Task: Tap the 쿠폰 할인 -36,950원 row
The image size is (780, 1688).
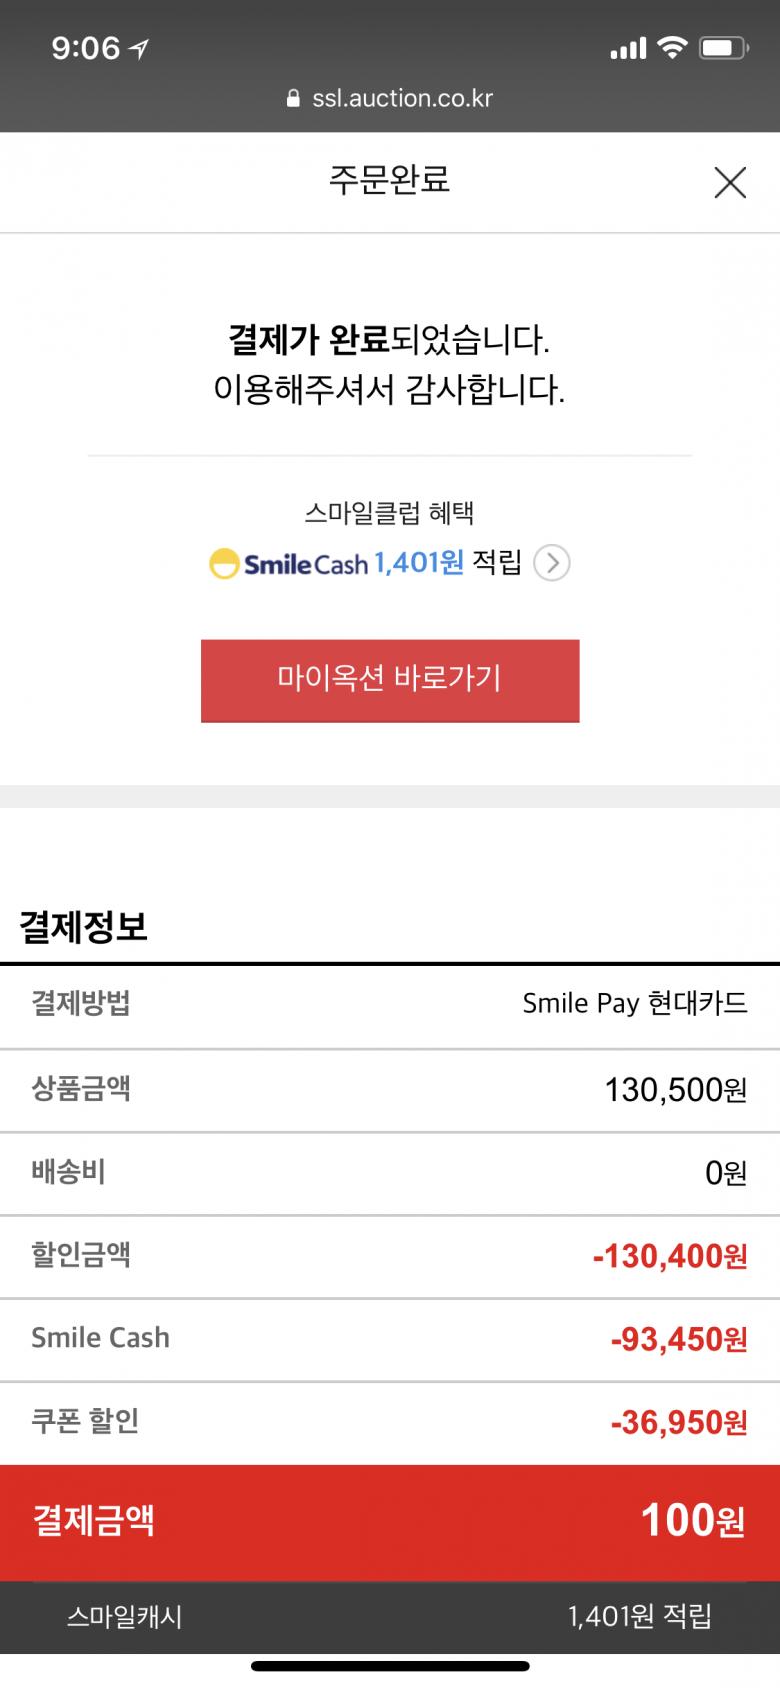Action: pyautogui.click(x=390, y=1422)
